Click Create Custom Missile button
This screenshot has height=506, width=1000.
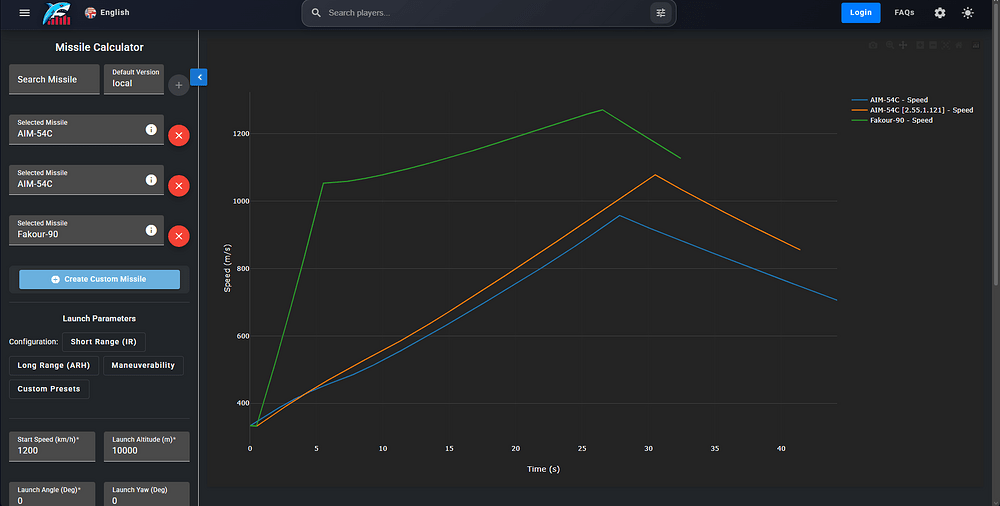[x=99, y=279]
